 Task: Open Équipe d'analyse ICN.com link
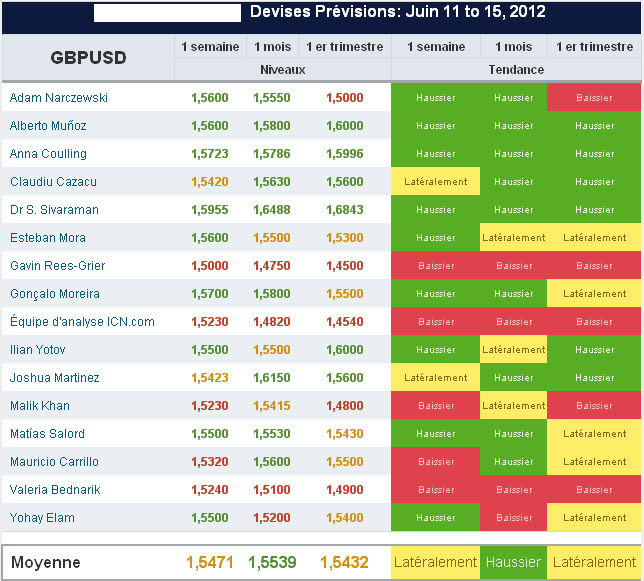(x=82, y=322)
